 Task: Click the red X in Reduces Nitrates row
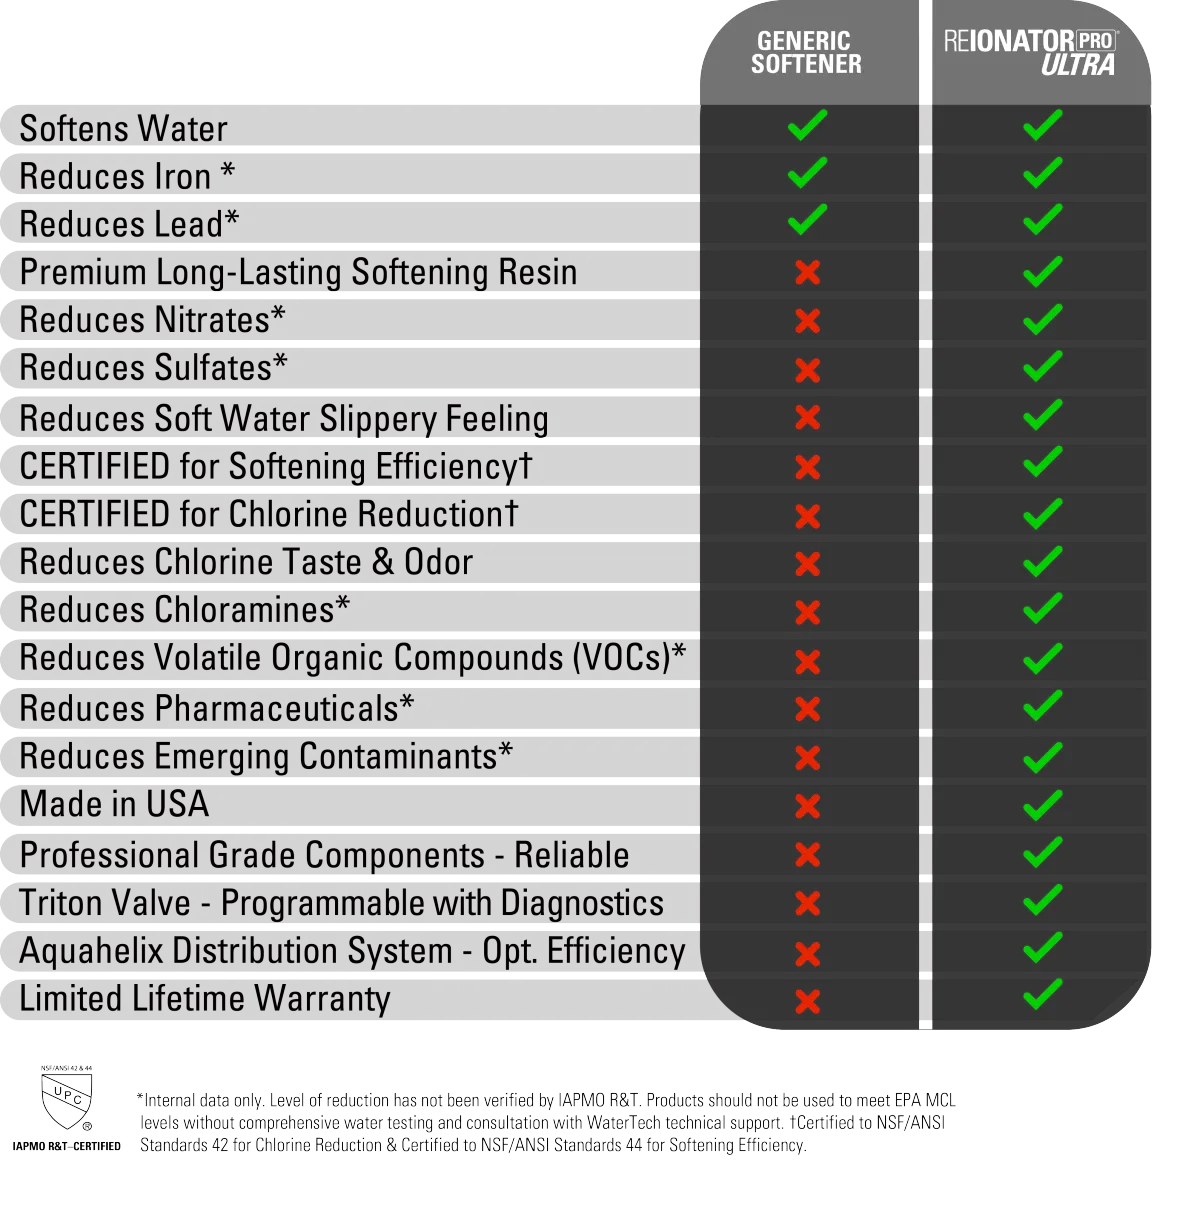coord(808,321)
